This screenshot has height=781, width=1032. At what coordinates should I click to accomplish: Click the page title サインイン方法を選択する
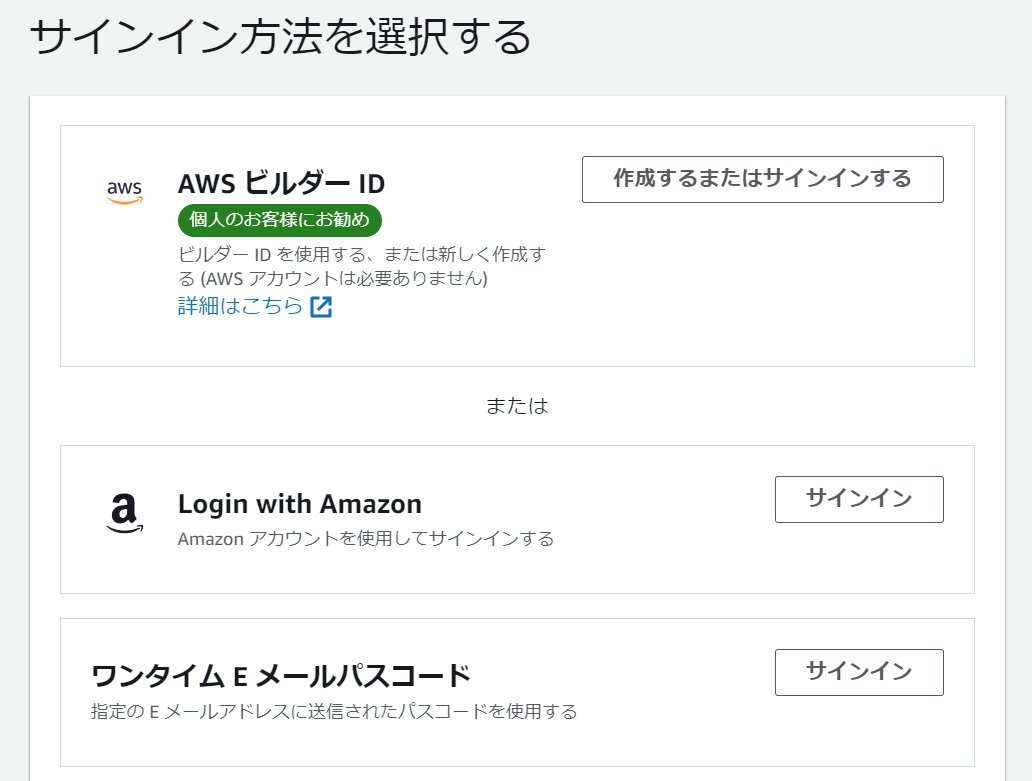281,37
